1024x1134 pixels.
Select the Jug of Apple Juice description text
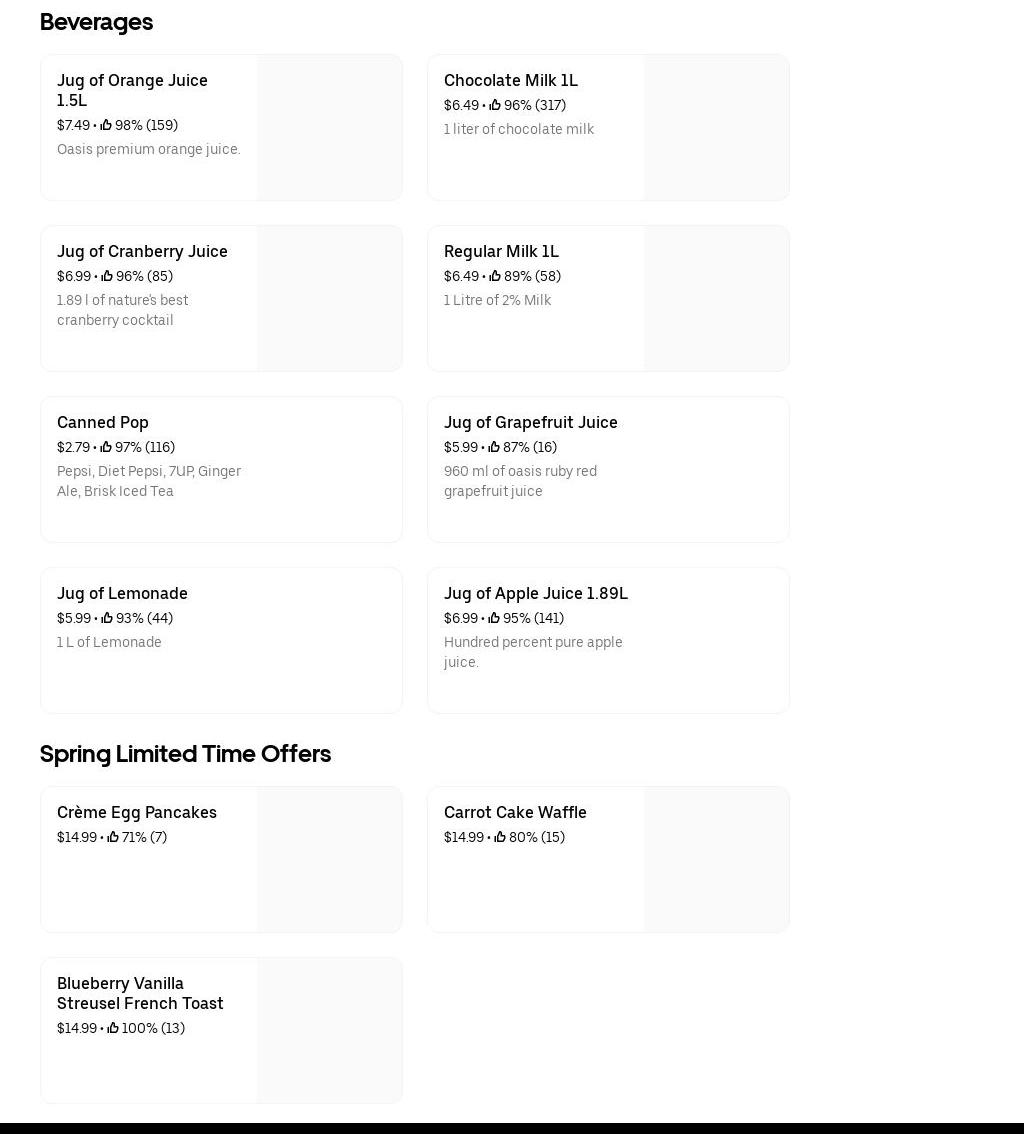click(533, 652)
